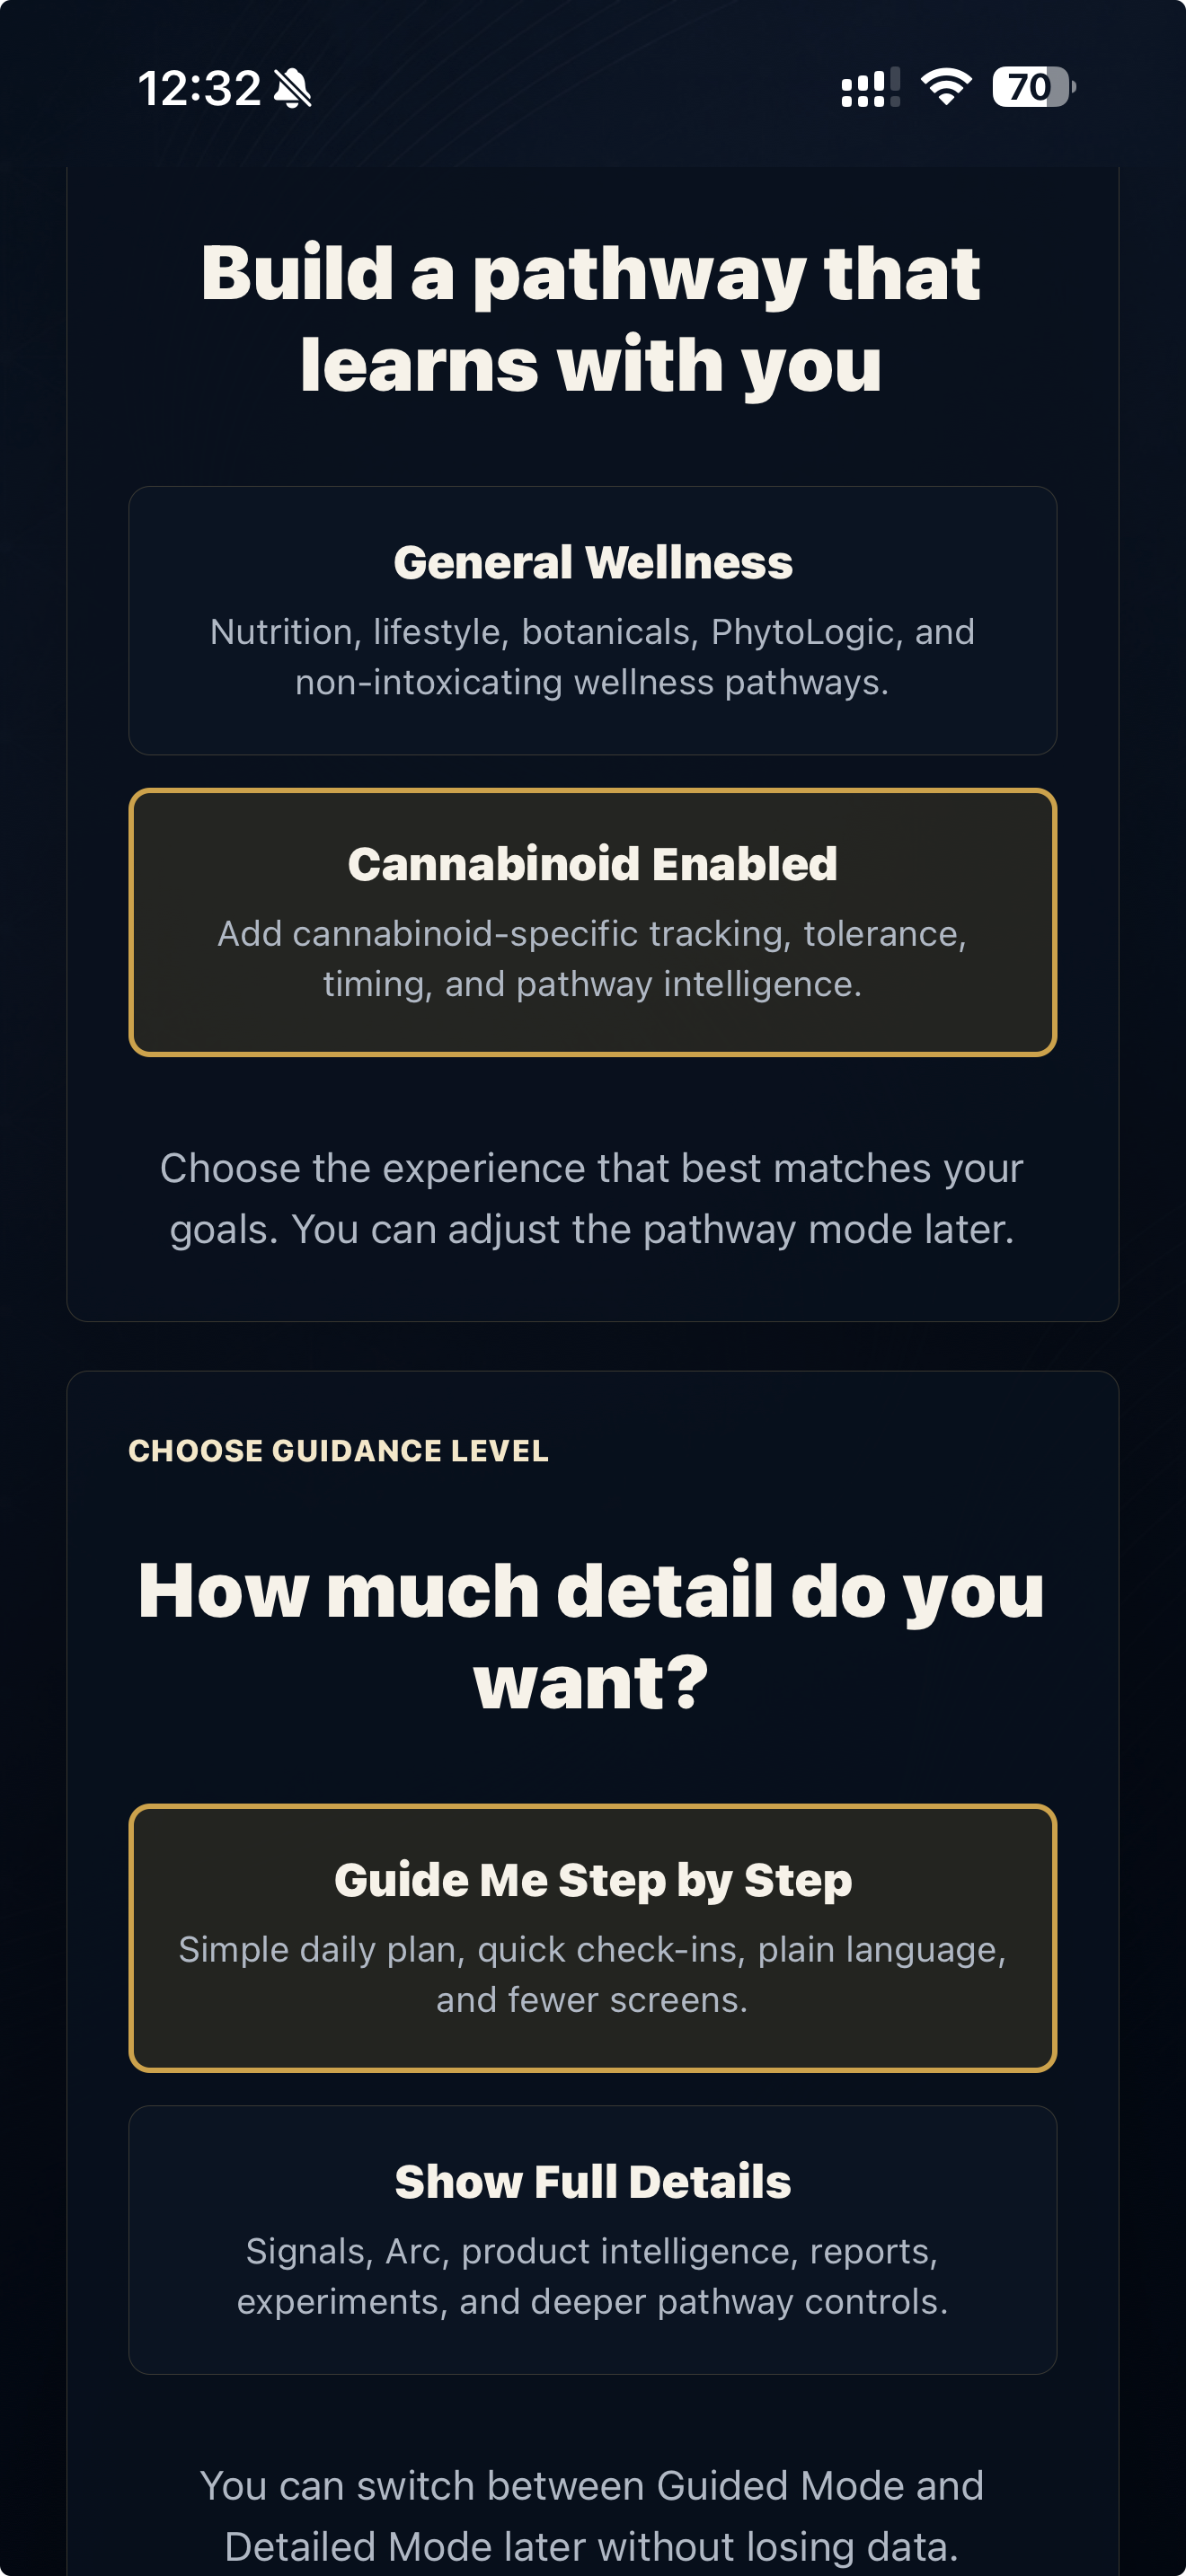
Task: Select Guide Me Step by Step mode
Action: (x=593, y=1938)
